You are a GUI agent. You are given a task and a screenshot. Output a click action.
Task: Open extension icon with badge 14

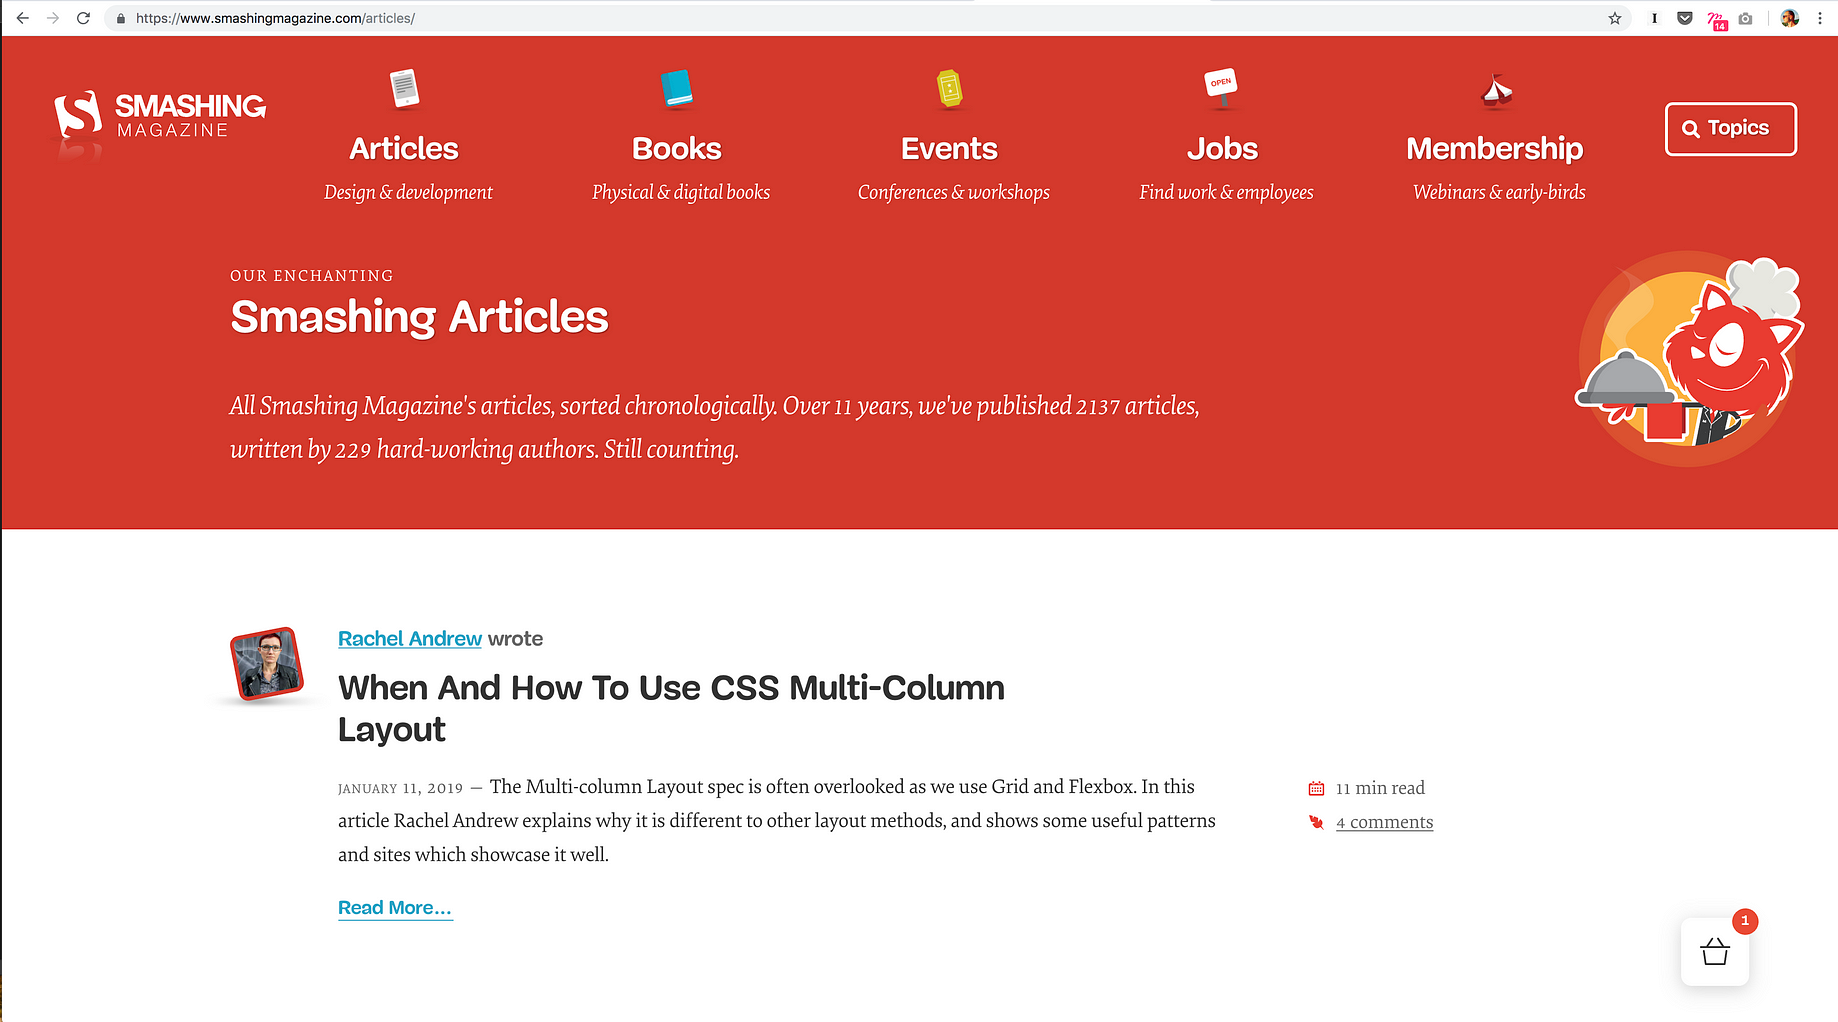(x=1716, y=20)
